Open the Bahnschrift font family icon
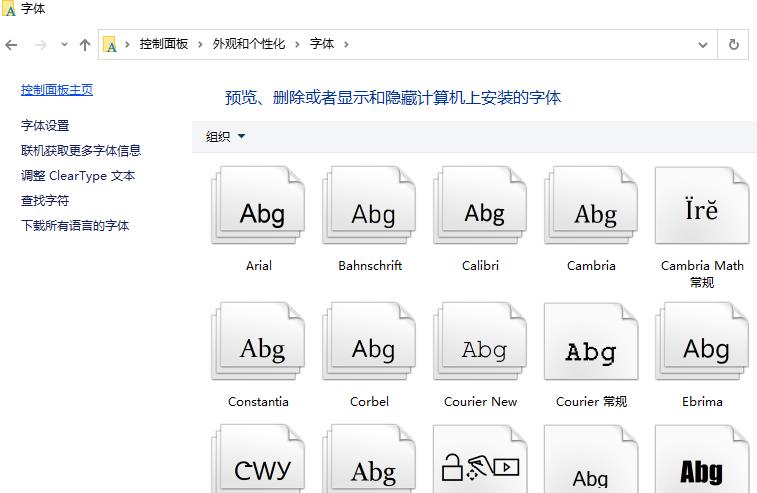Screen dimensions: 757x493 [369, 205]
